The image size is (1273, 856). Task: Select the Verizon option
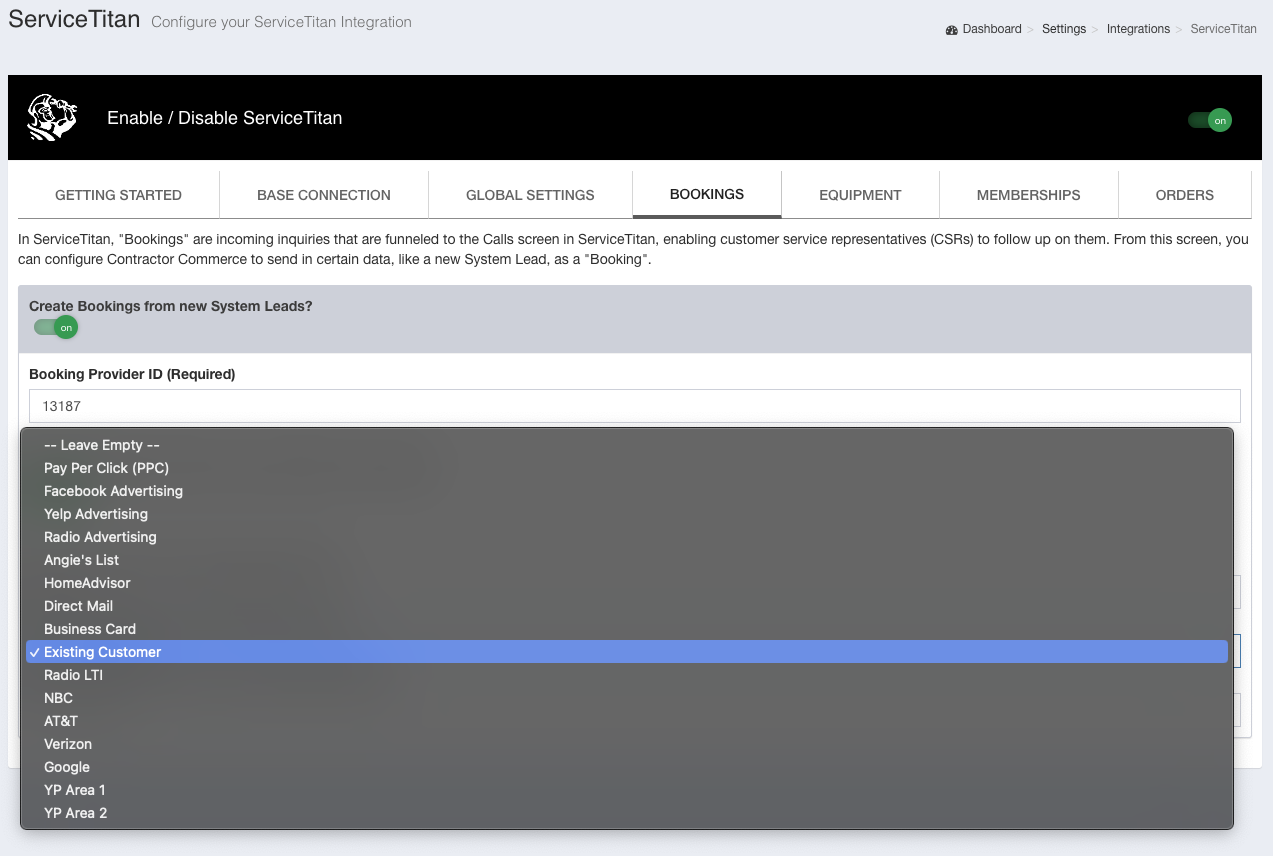(x=627, y=744)
